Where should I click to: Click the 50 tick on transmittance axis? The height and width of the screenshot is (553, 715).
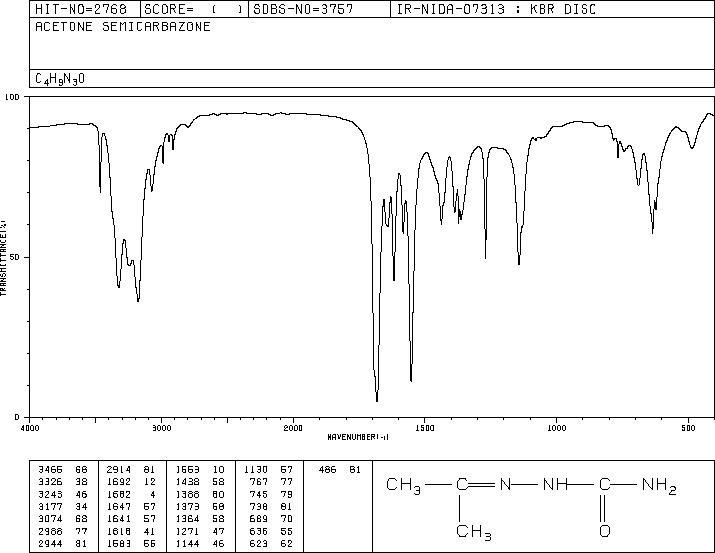tap(16, 257)
